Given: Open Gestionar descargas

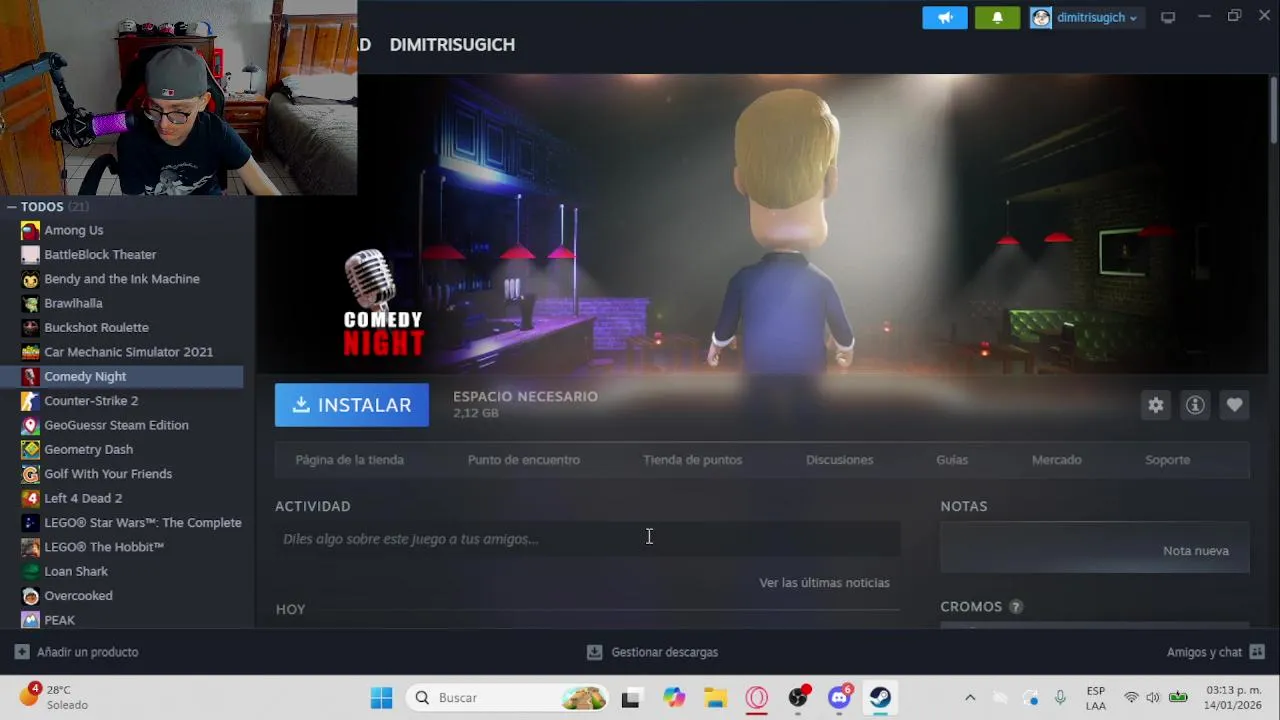Looking at the screenshot, I should (652, 652).
